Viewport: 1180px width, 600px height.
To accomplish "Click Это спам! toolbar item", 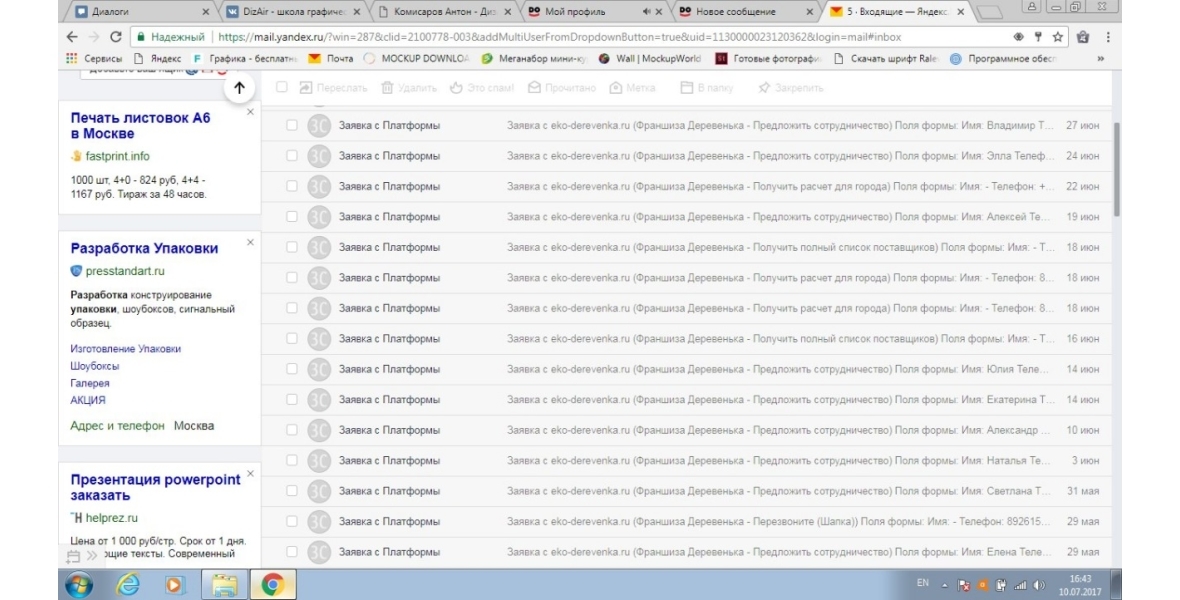I will pos(482,88).
